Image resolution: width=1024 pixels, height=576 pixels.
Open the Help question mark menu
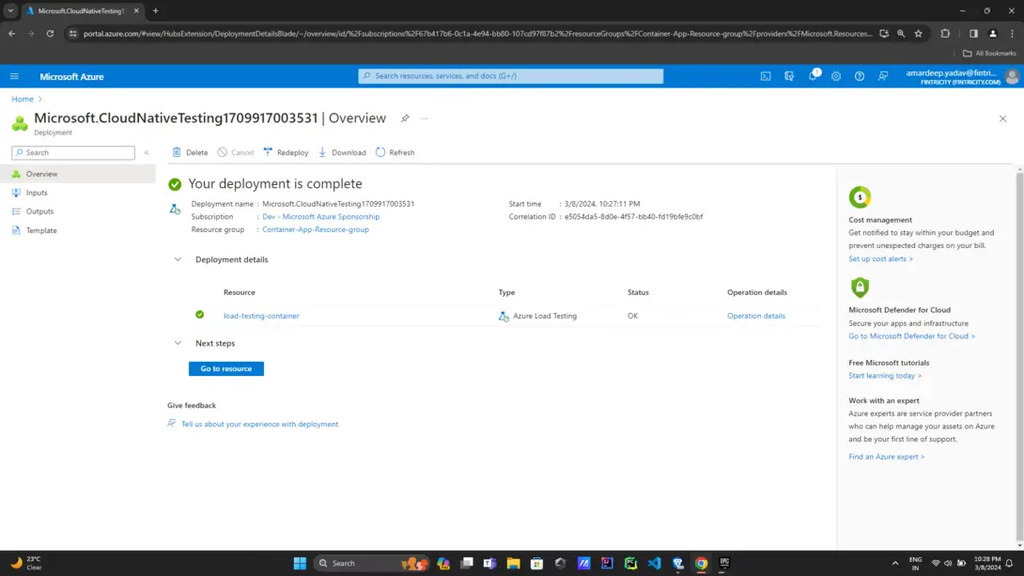[859, 76]
